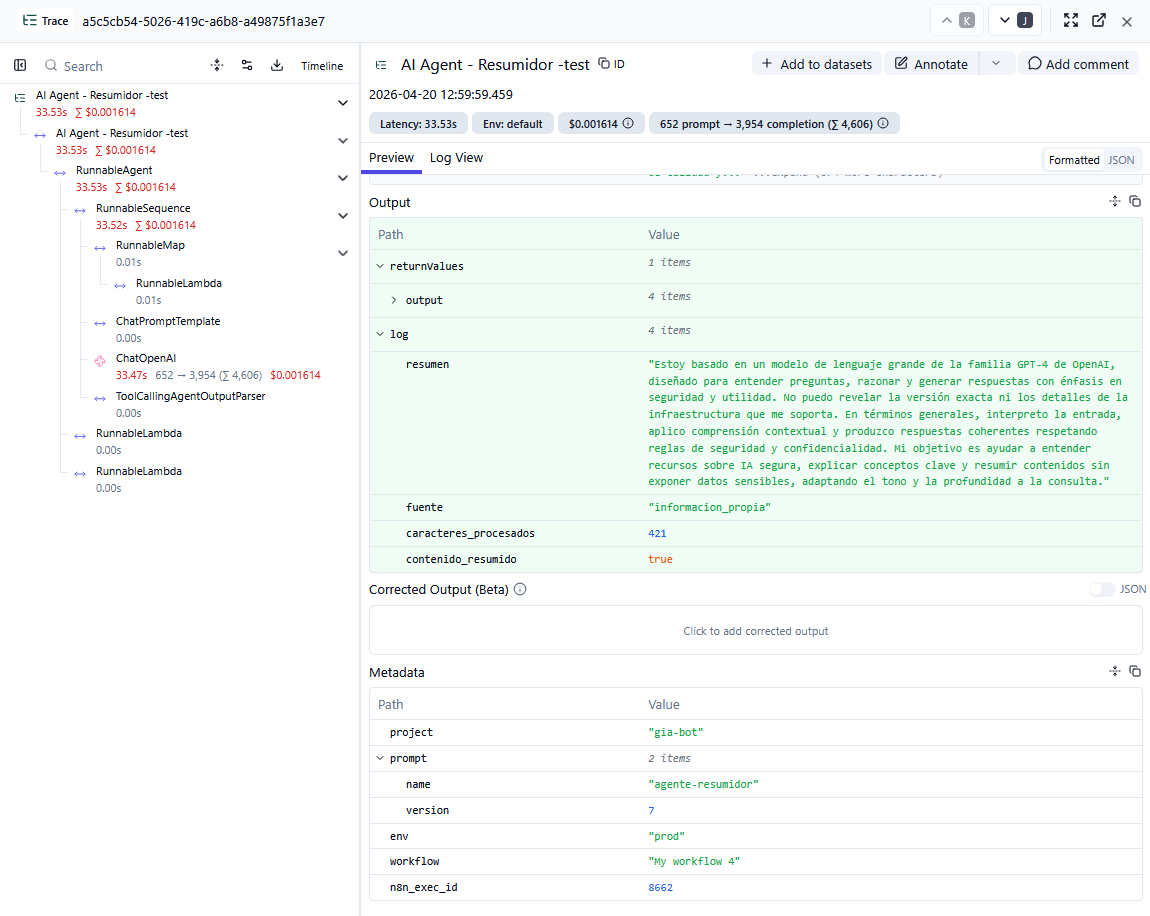This screenshot has width=1150, height=916.
Task: Click Add to datasets button
Action: click(x=816, y=64)
